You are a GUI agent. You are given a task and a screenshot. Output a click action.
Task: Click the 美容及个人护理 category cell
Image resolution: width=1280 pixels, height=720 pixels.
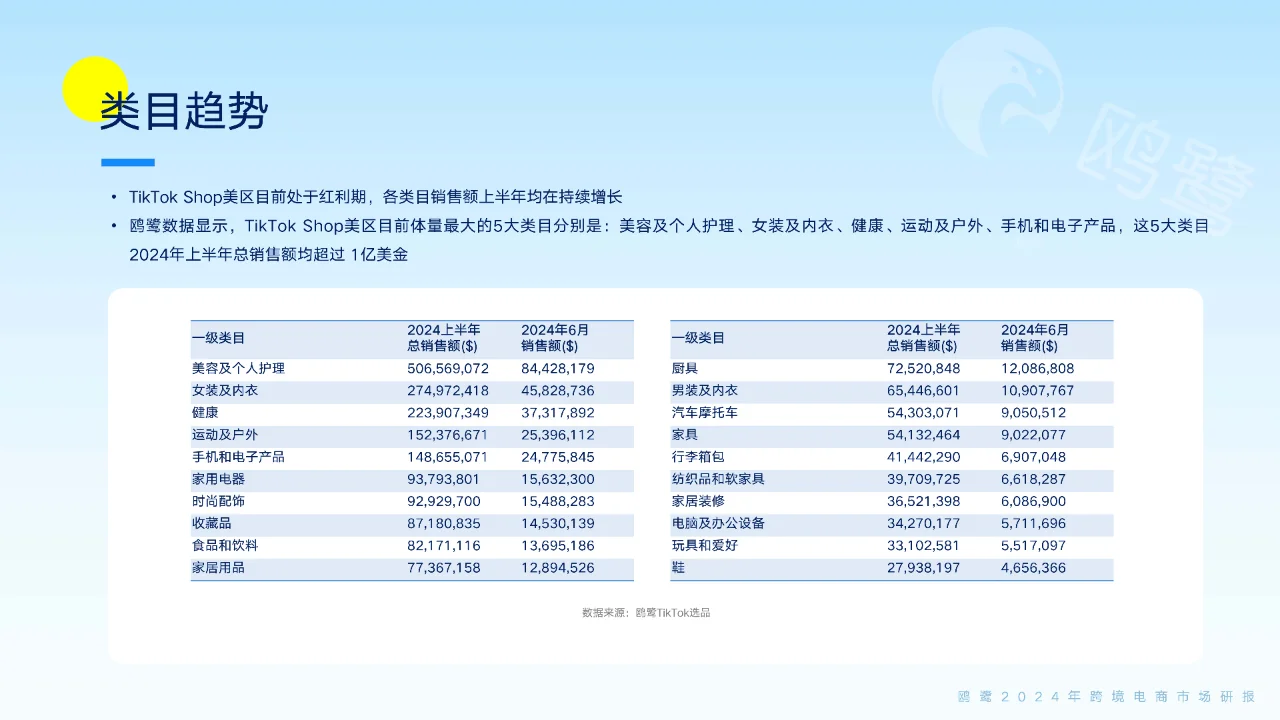pos(238,369)
